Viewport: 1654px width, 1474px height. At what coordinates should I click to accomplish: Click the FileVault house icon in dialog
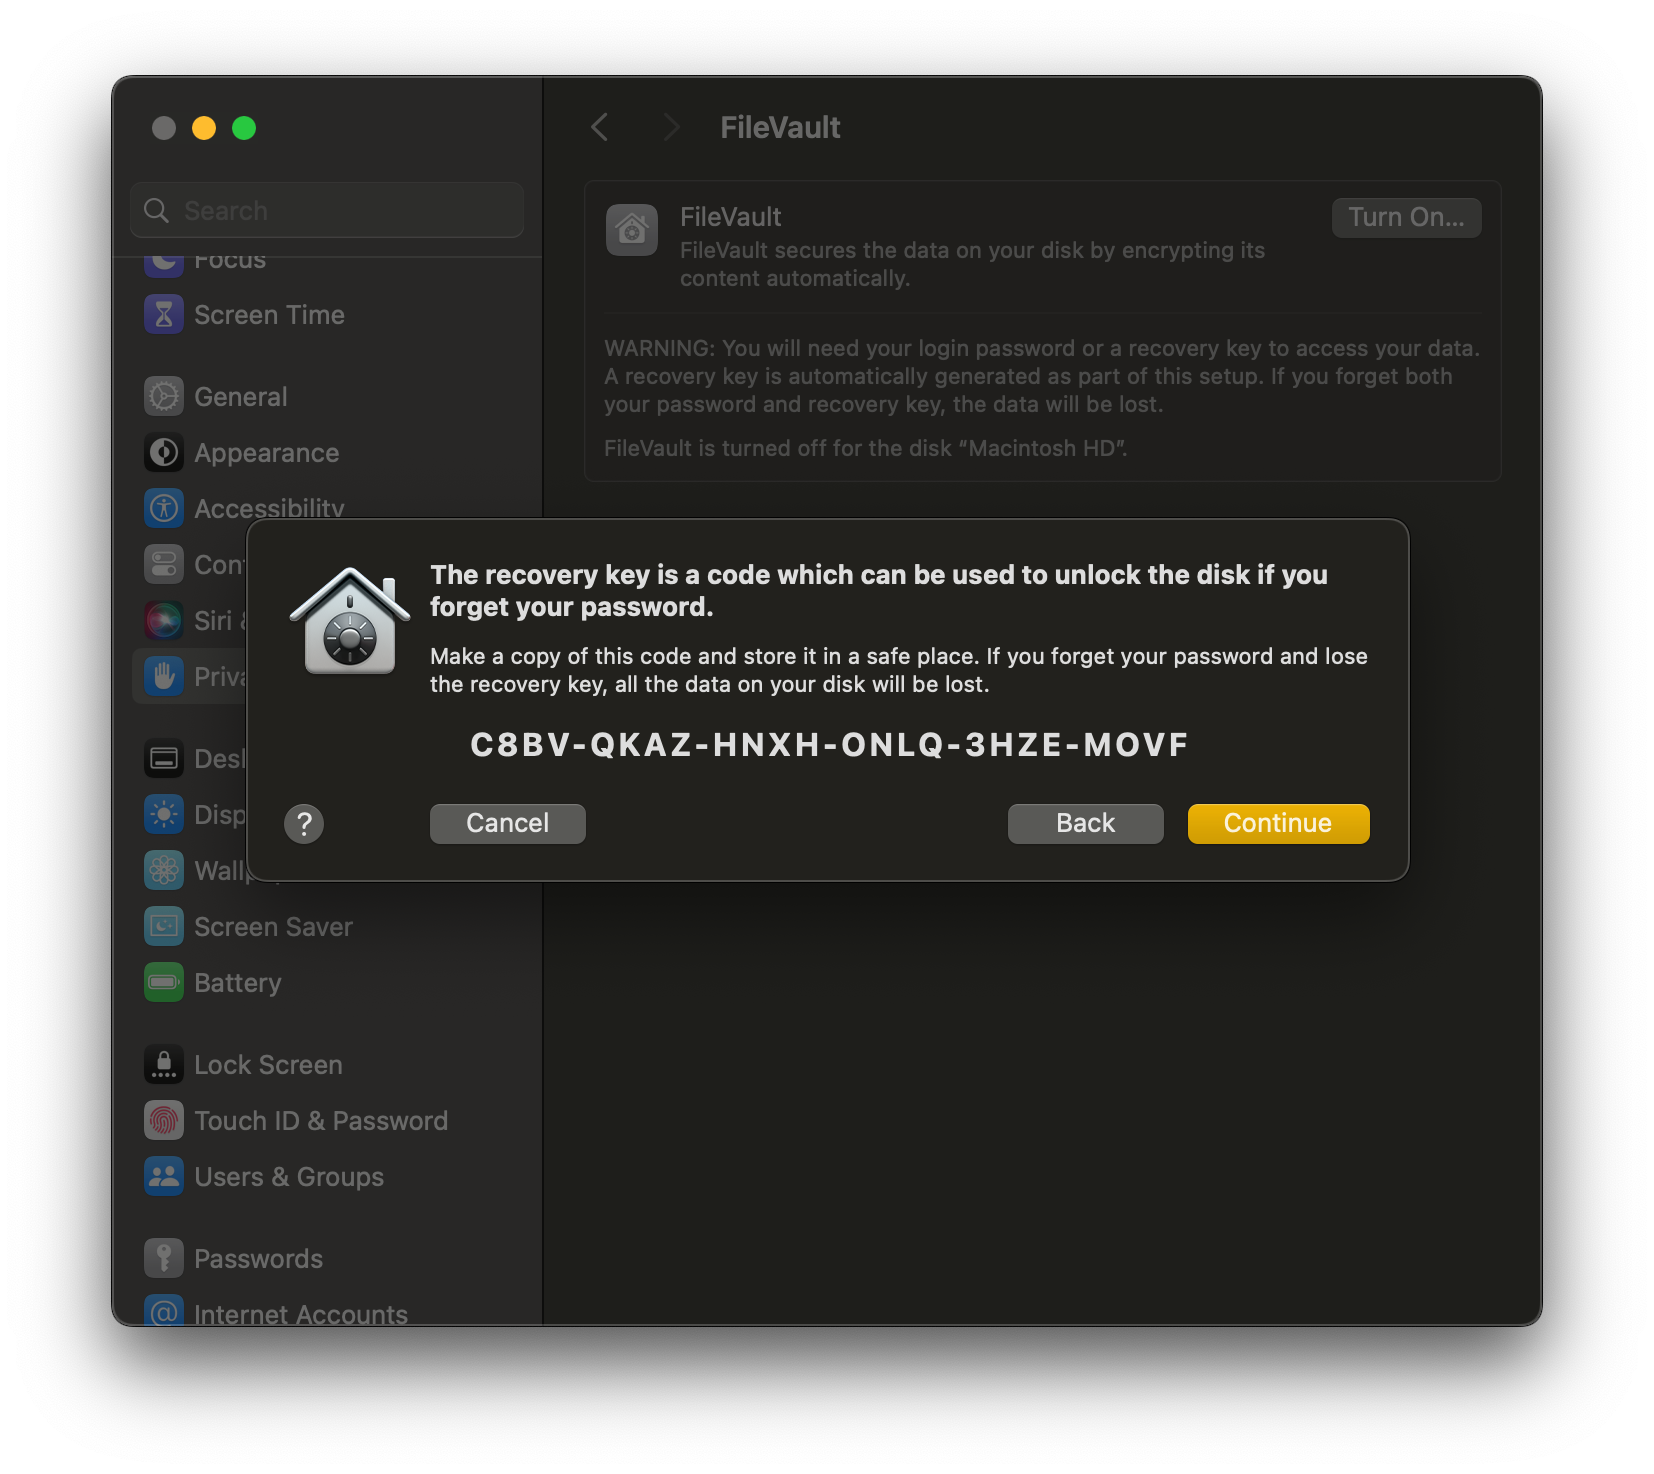tap(350, 621)
